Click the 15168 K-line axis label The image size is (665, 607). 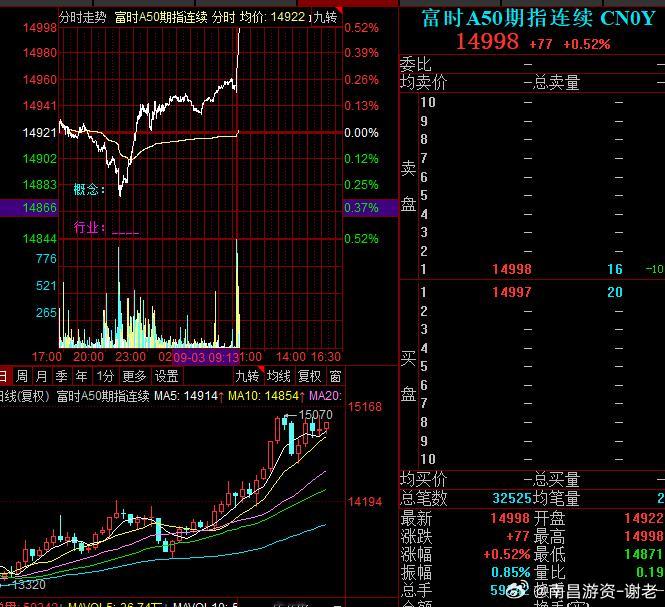coord(365,407)
